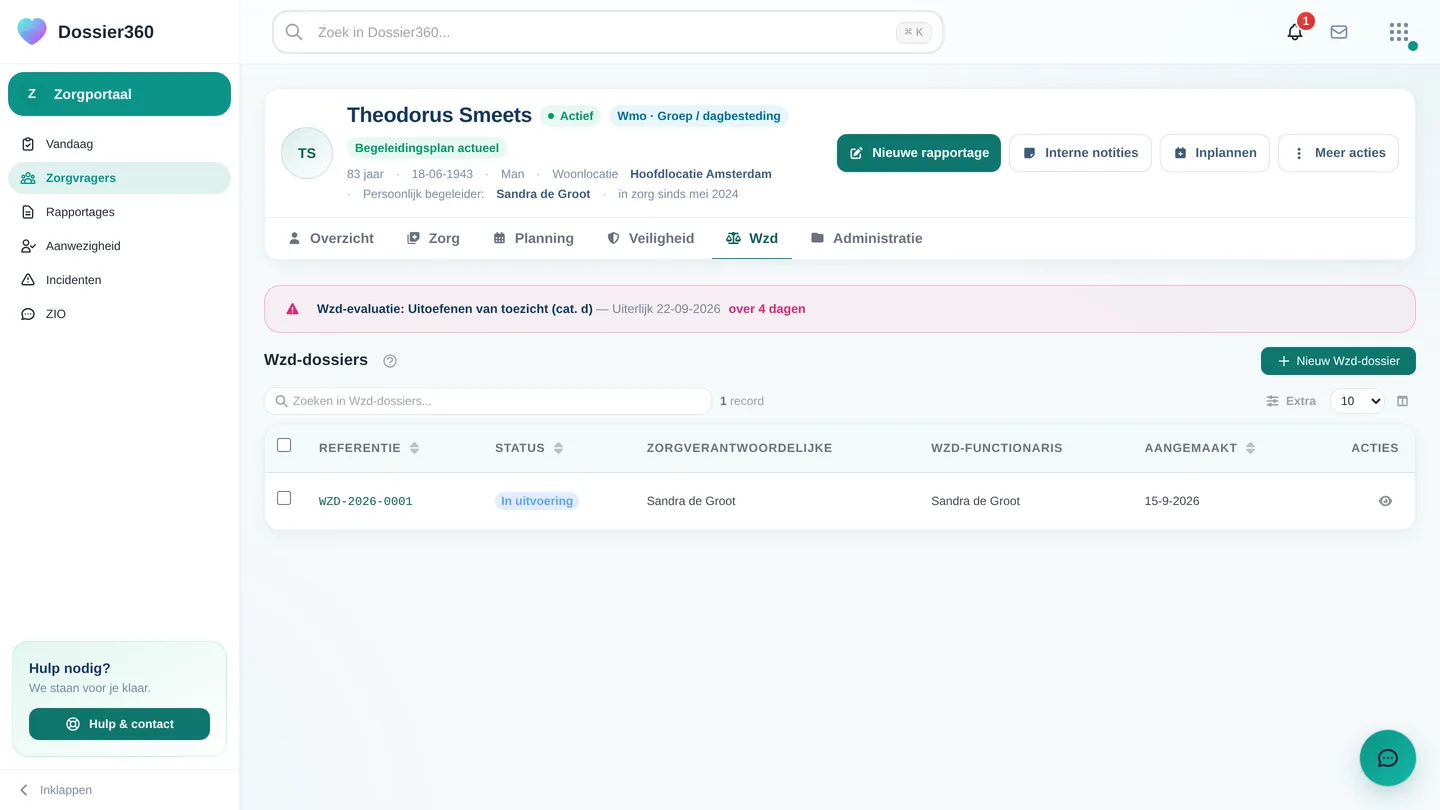
Task: Click the Incidenten warning icon in sidebar
Action: tap(28, 280)
